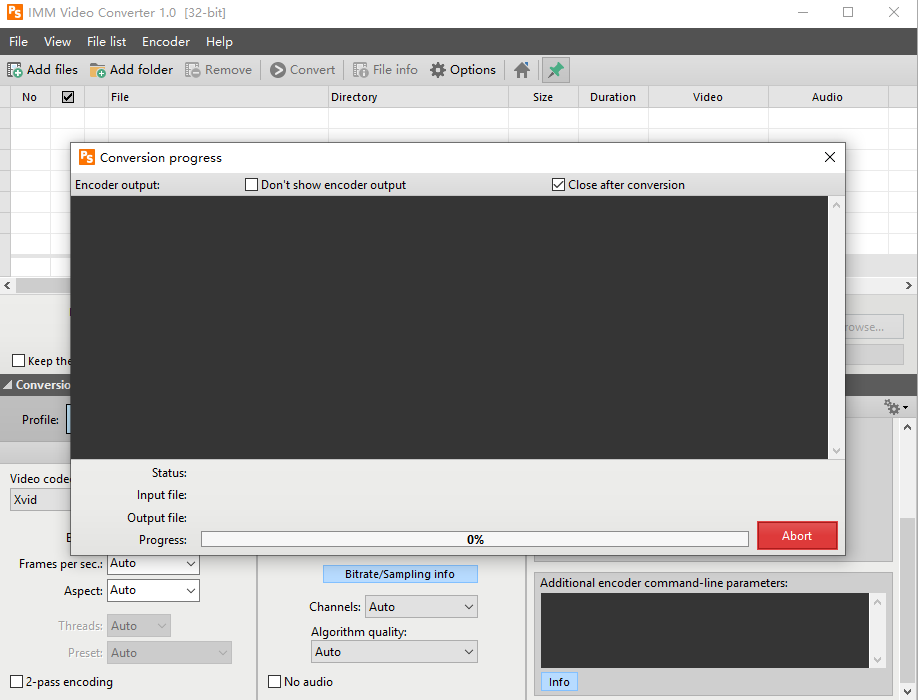This screenshot has width=918, height=700.
Task: Click the IMM Video Converter title icon
Action: [x=15, y=12]
